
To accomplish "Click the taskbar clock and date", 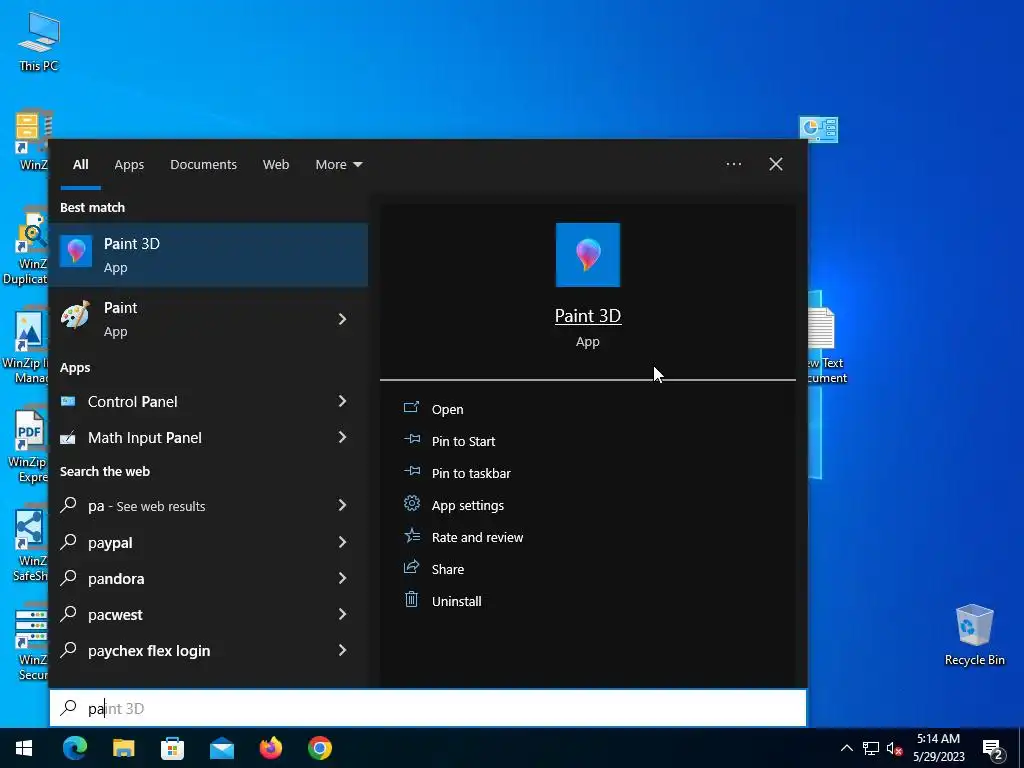I will pos(938,748).
